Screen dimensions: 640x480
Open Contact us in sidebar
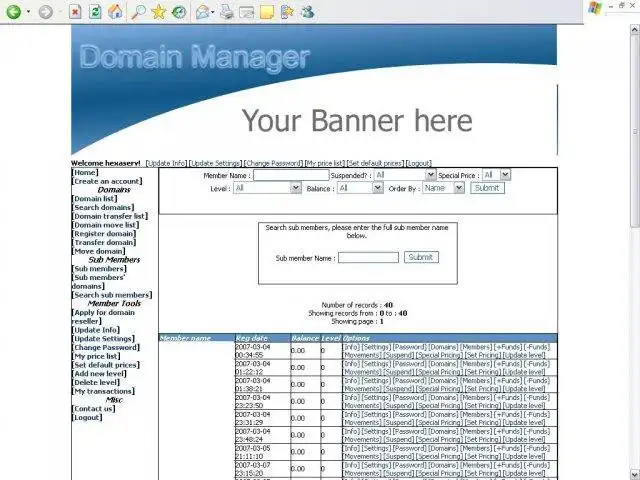[93, 409]
